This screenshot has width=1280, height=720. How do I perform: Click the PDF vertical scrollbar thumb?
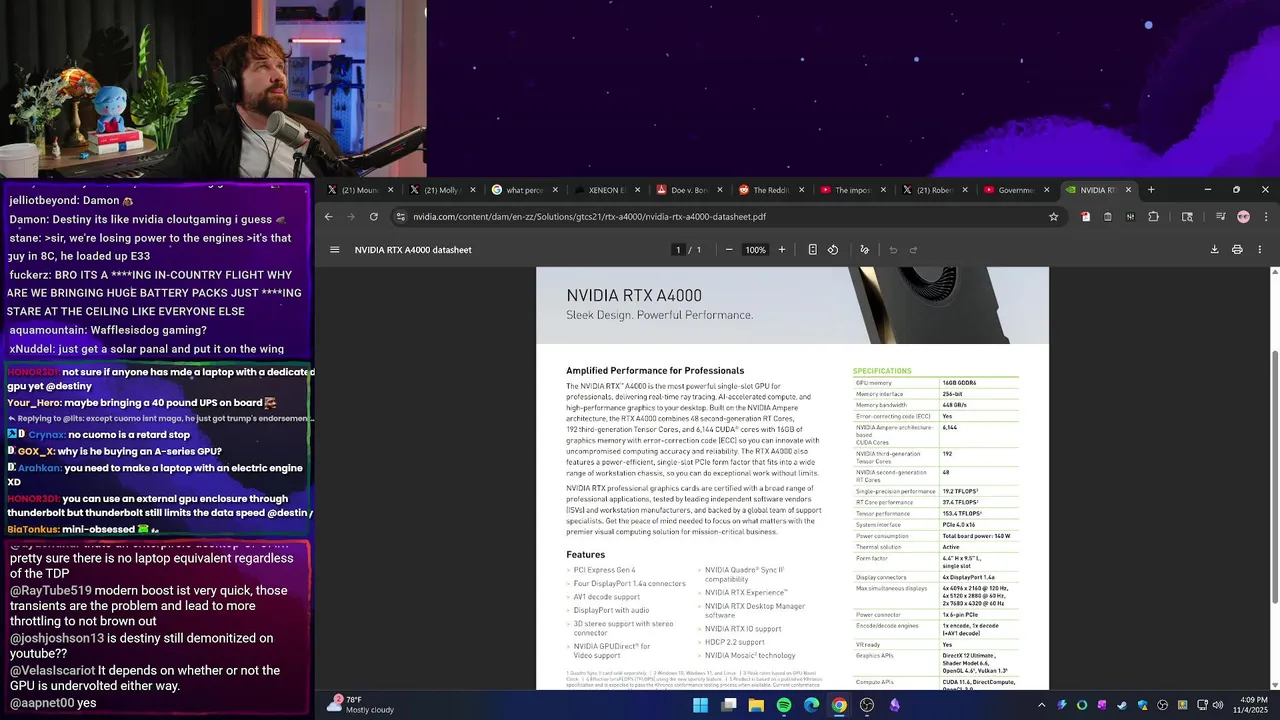point(1275,475)
